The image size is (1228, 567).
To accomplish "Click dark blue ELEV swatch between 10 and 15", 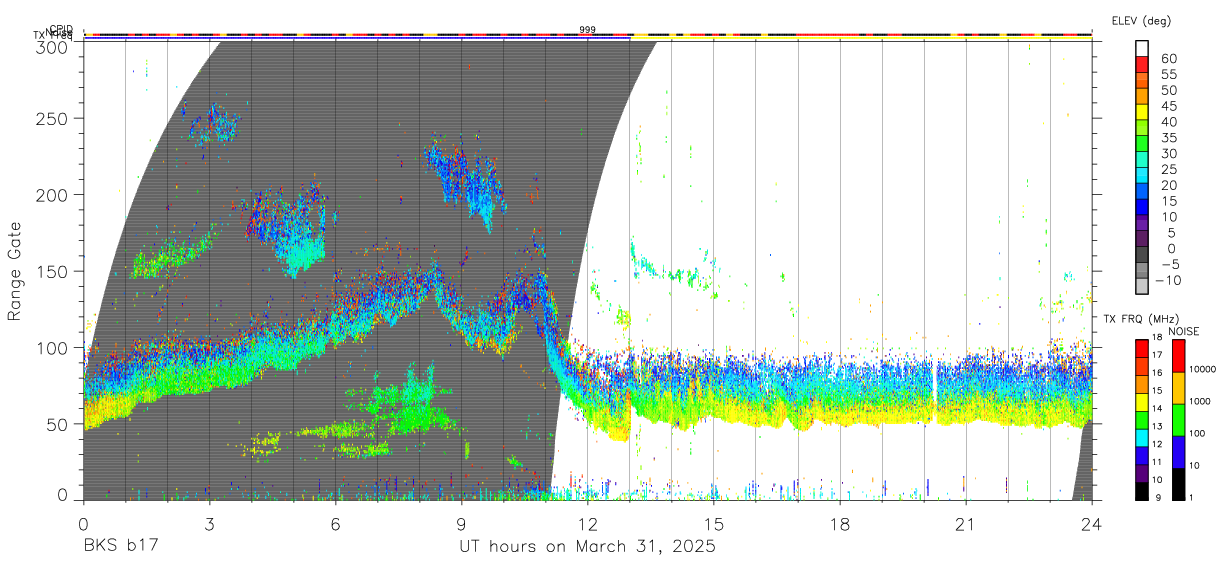I will point(1143,206).
